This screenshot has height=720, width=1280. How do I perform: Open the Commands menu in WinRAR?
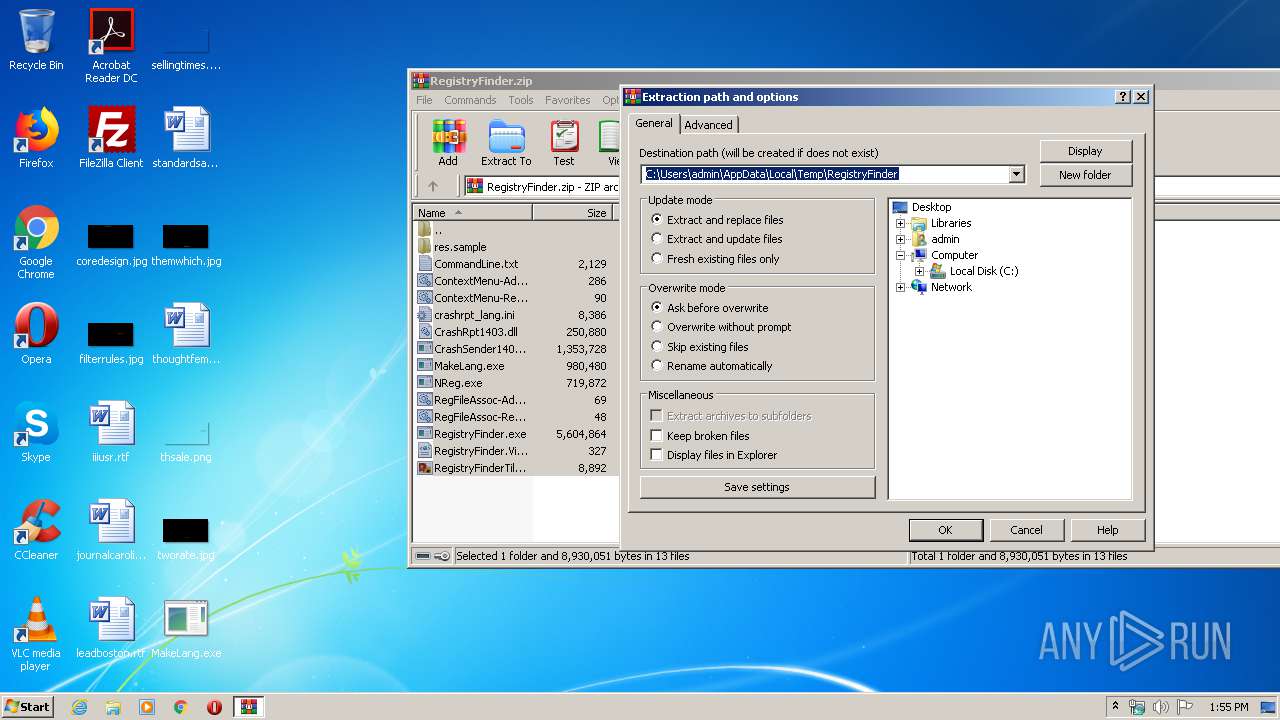[470, 100]
